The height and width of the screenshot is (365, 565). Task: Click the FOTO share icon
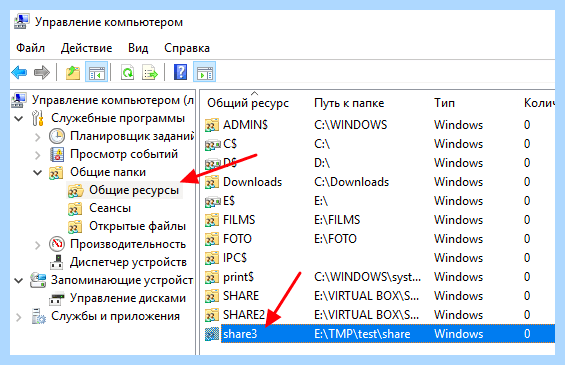pos(212,239)
